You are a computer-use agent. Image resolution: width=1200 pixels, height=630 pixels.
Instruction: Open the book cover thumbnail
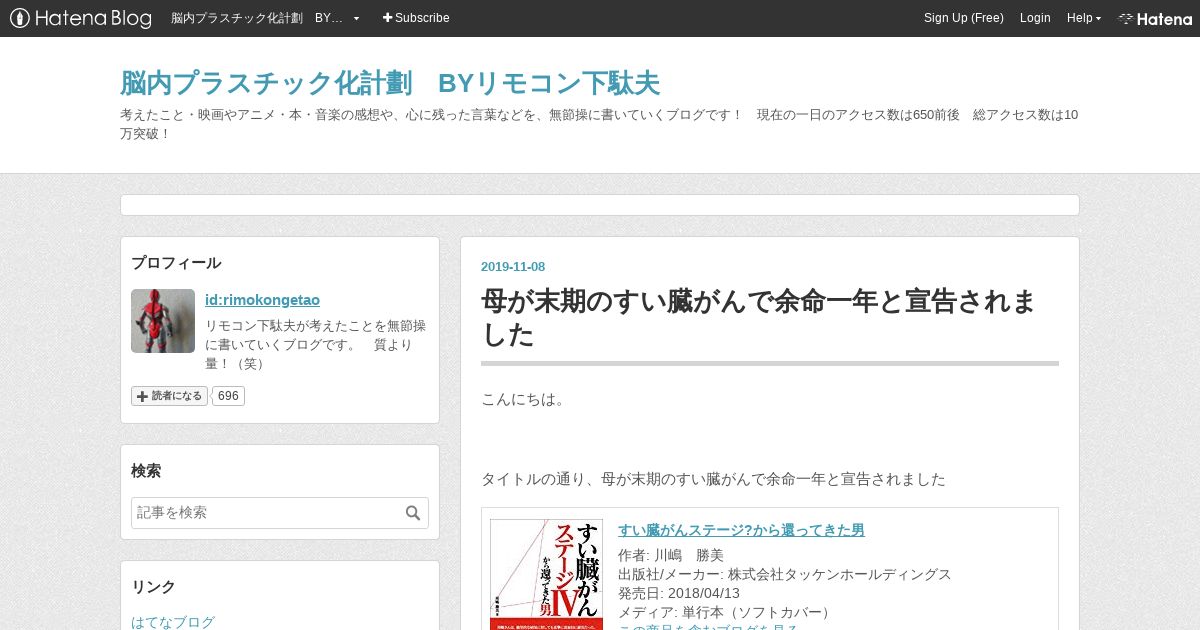[x=546, y=574]
